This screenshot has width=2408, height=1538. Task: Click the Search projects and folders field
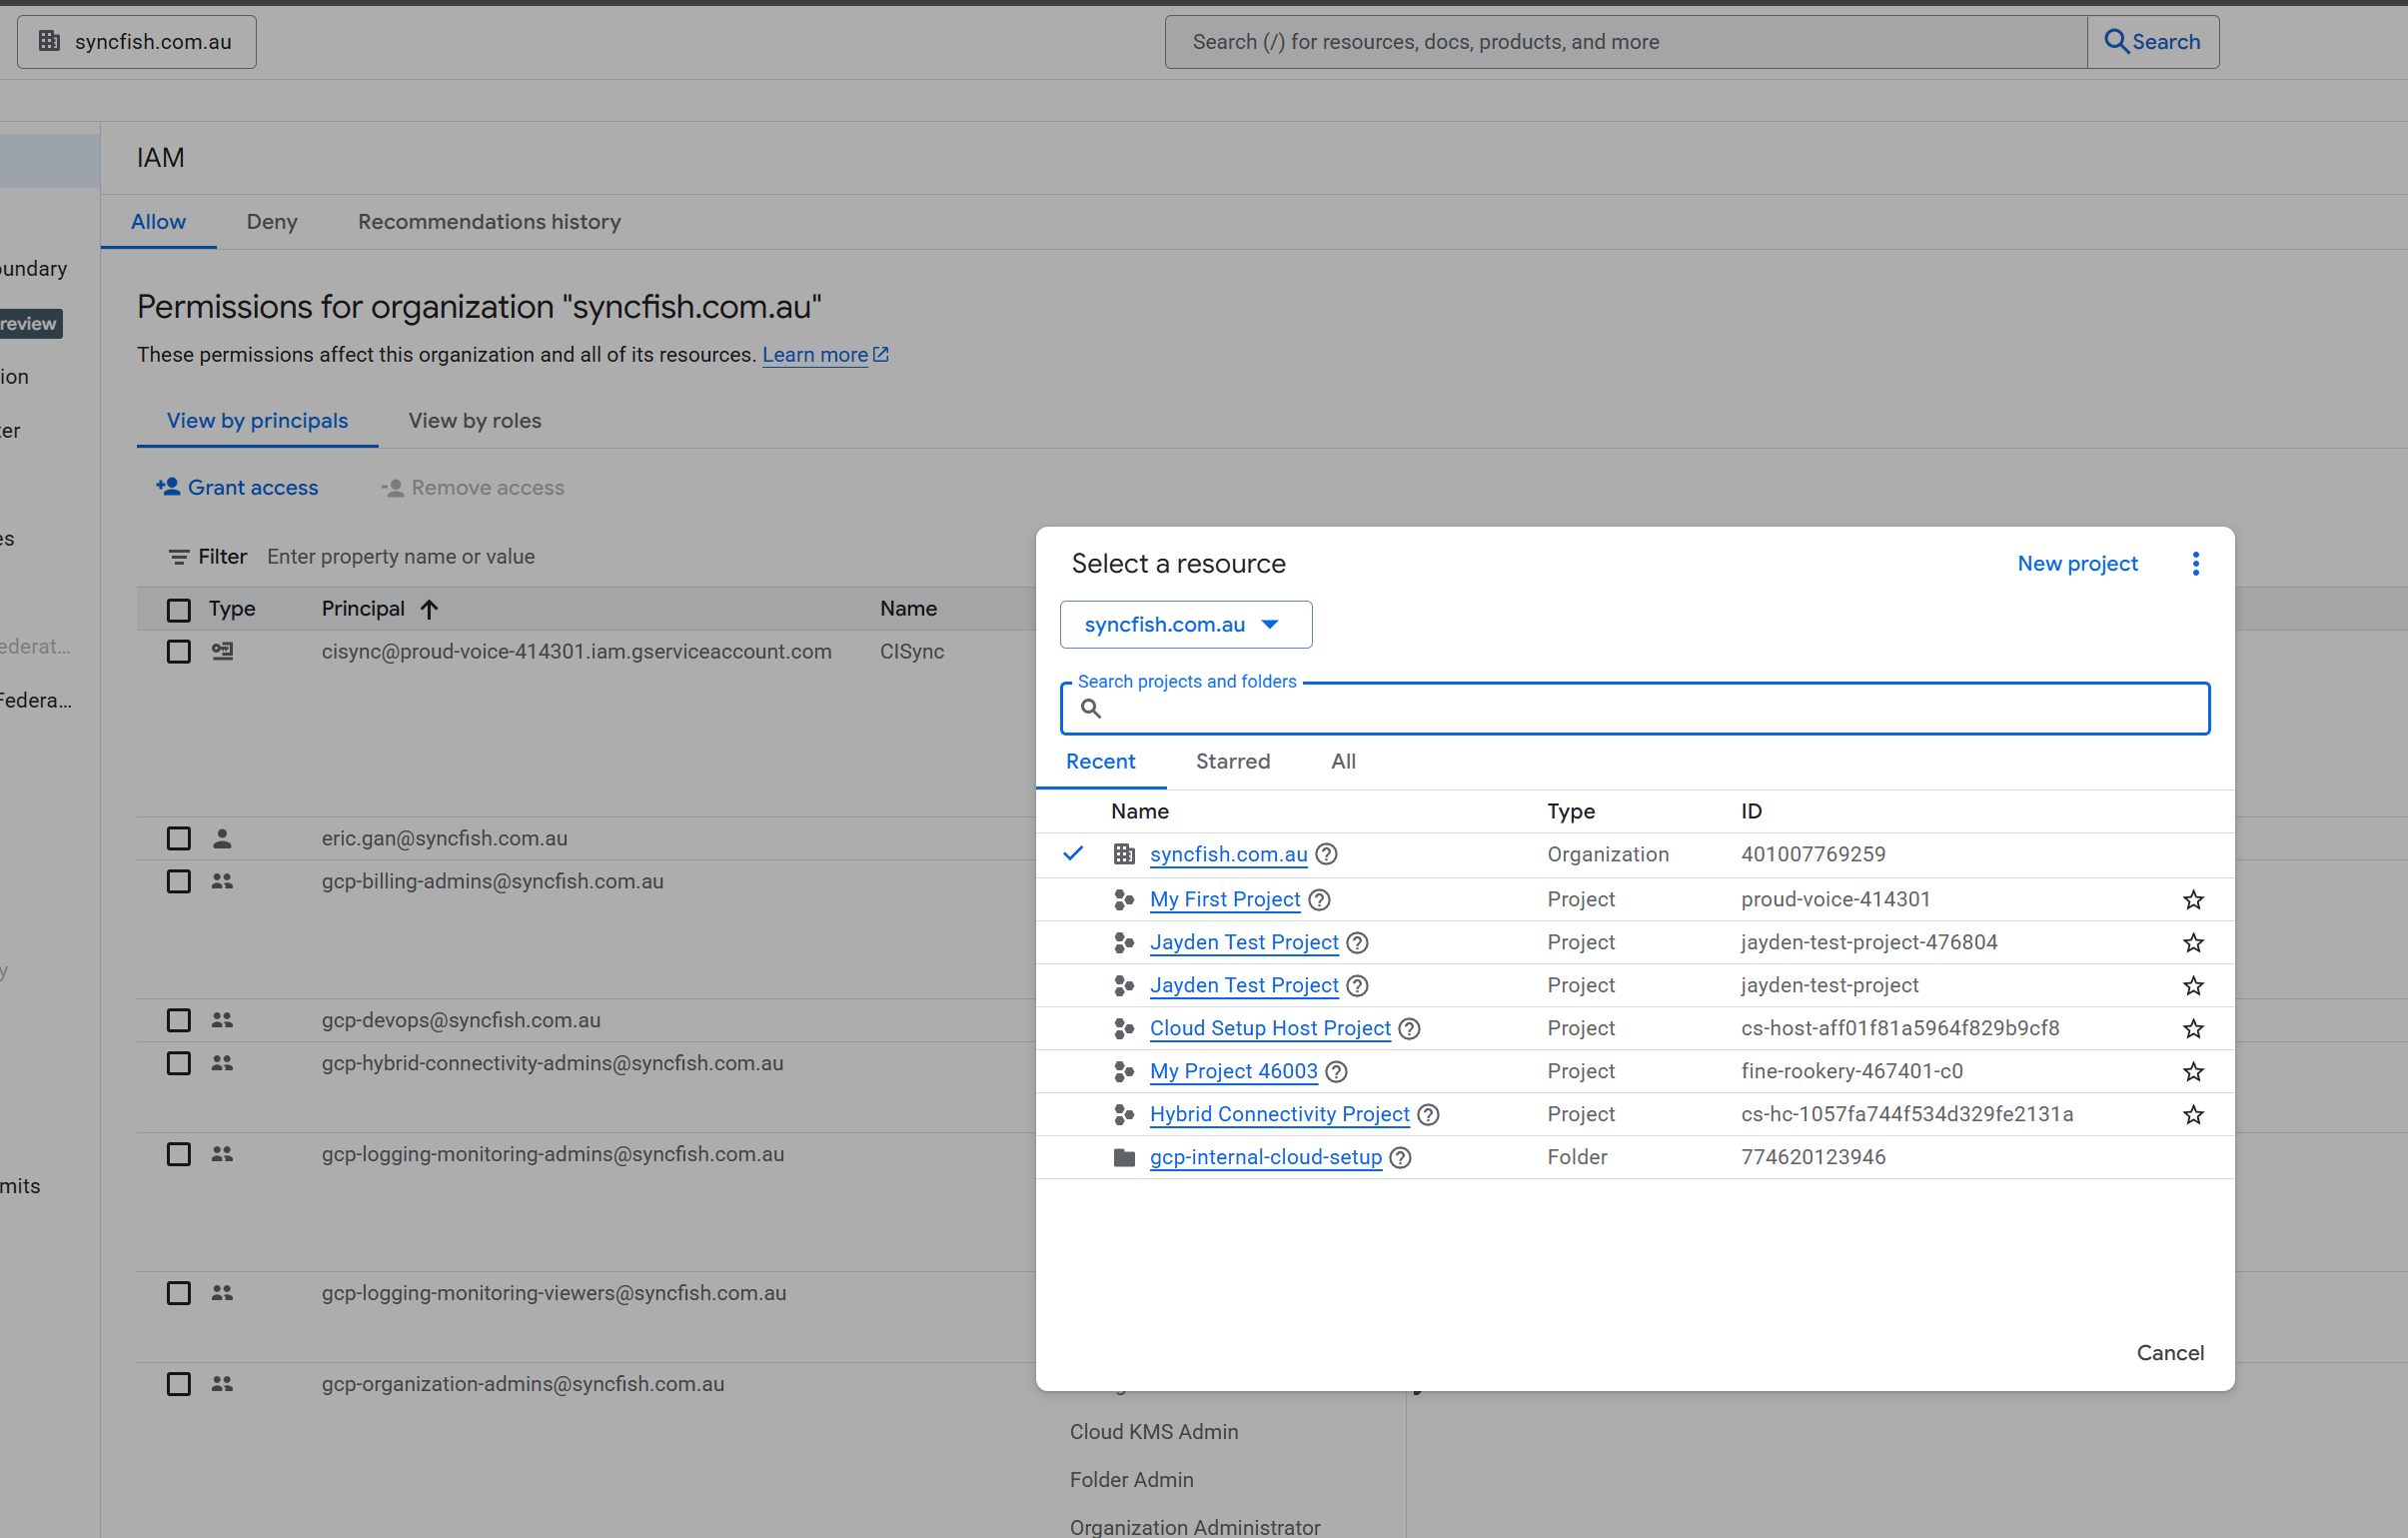(1634, 709)
